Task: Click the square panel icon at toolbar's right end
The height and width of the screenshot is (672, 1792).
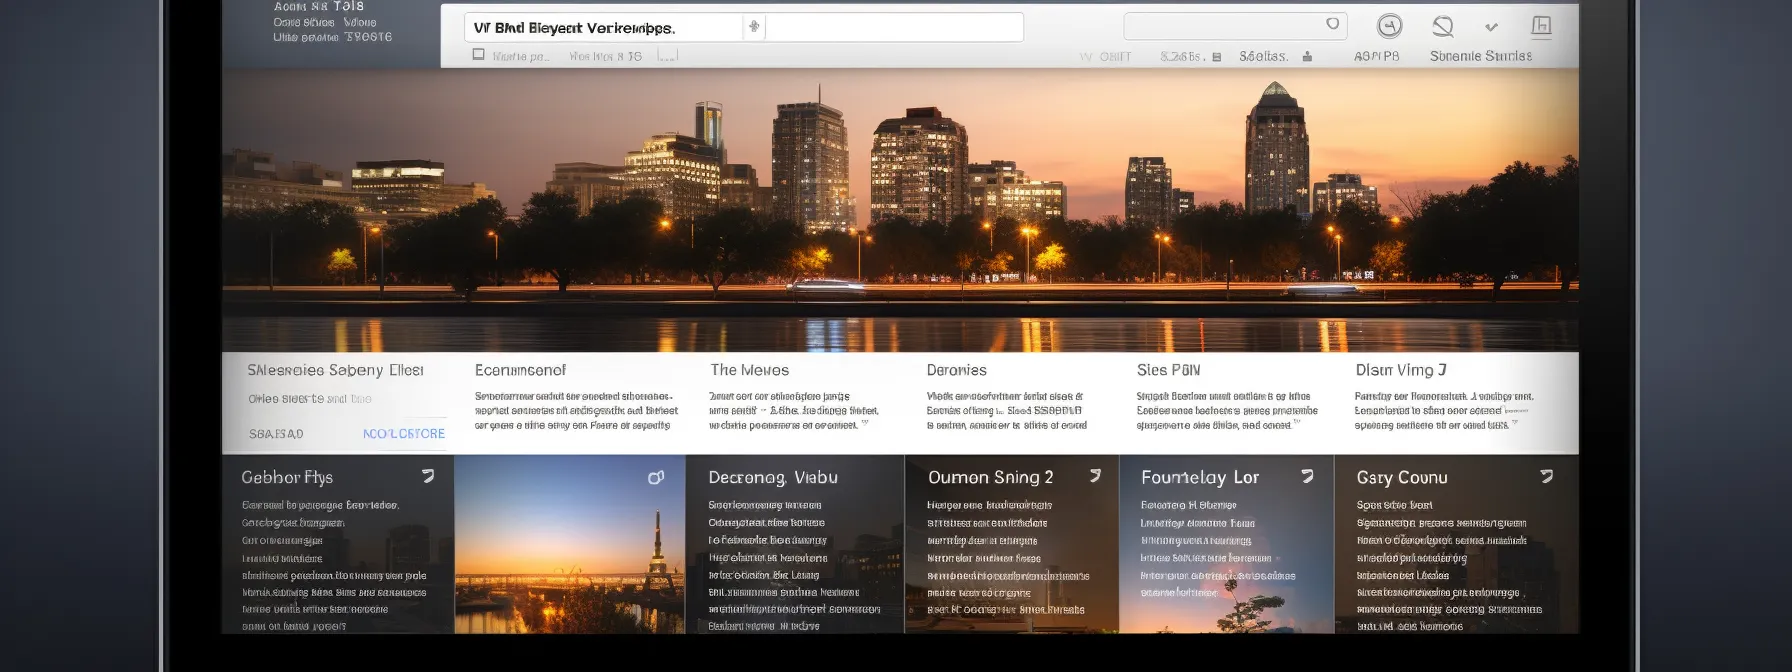Action: 1541,26
